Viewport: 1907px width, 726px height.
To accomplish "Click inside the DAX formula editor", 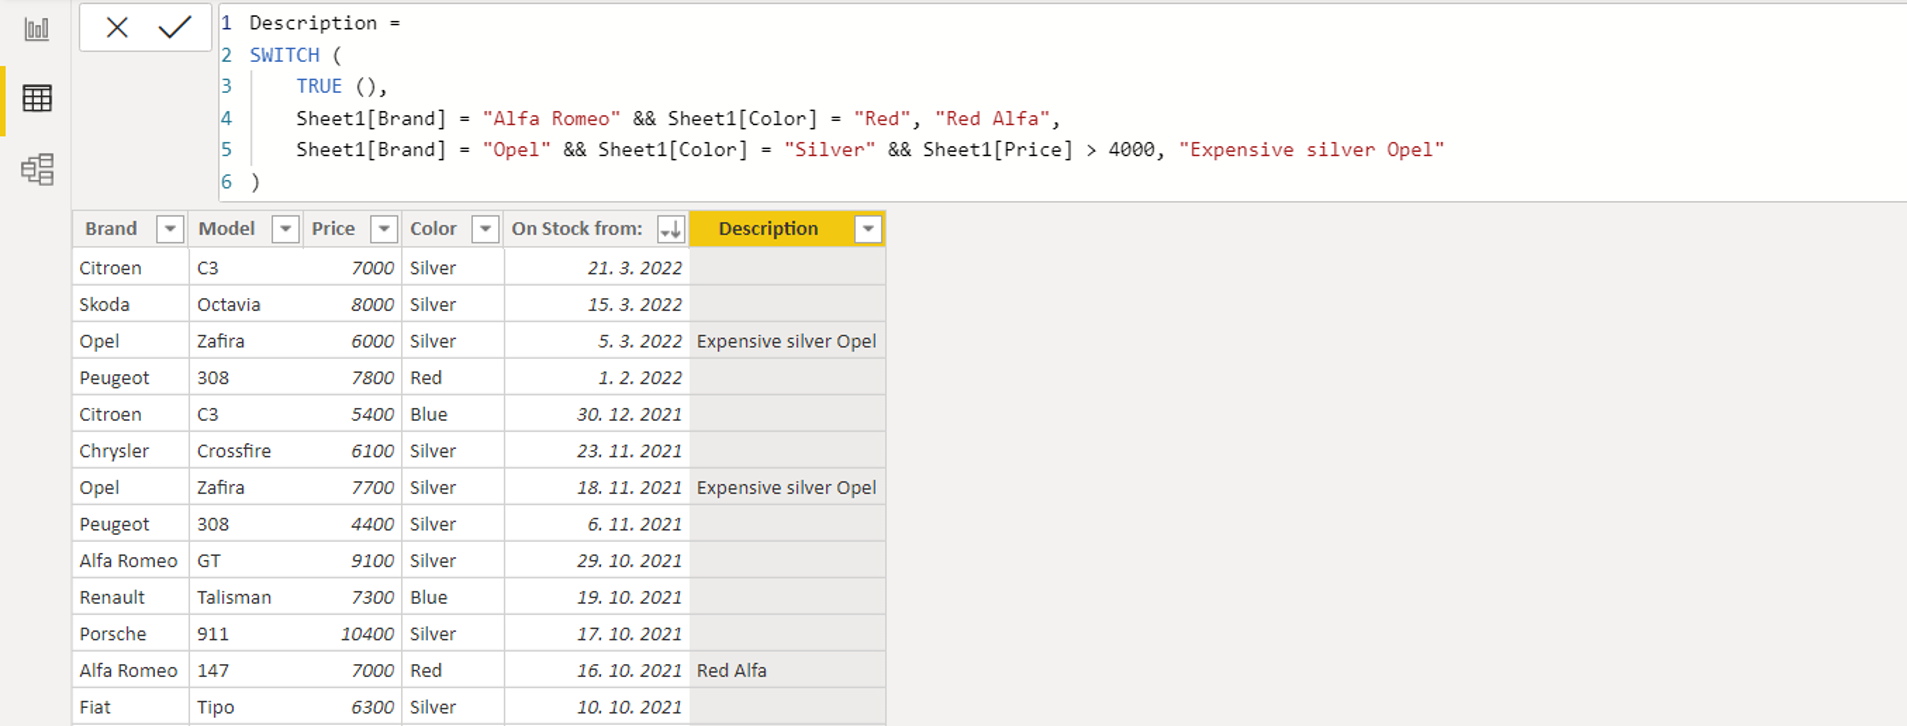I will pyautogui.click(x=1062, y=102).
